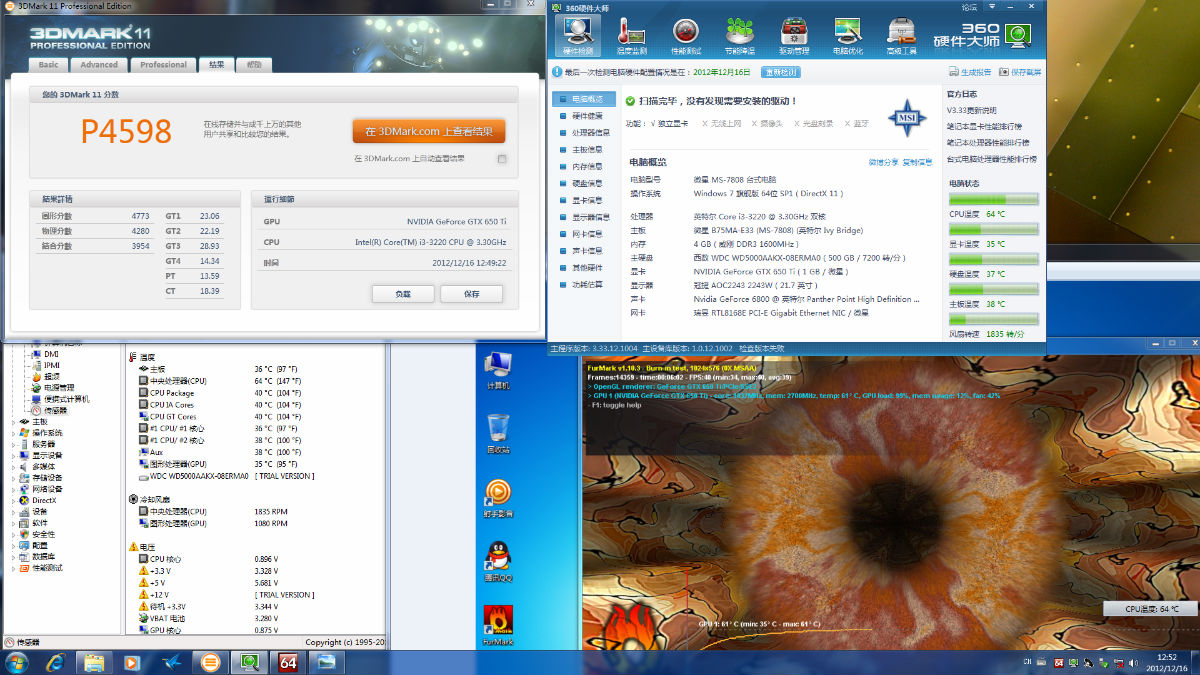Open 360 title bar dropdown menu arrow

[990, 6]
